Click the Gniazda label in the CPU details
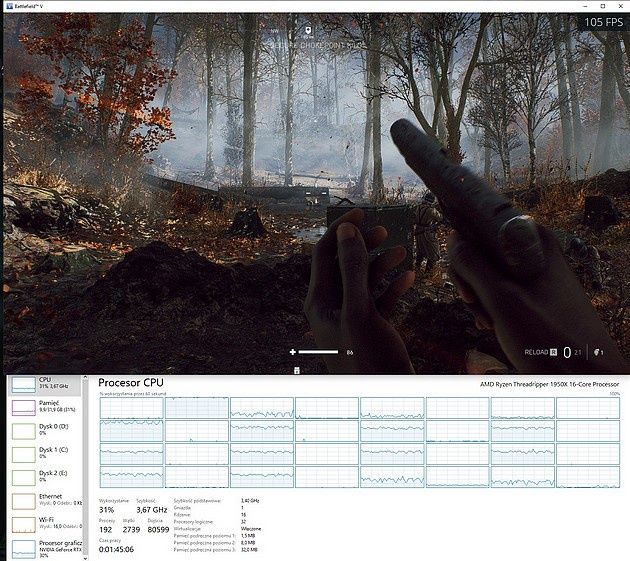Image resolution: width=630 pixels, height=561 pixels. click(182, 508)
